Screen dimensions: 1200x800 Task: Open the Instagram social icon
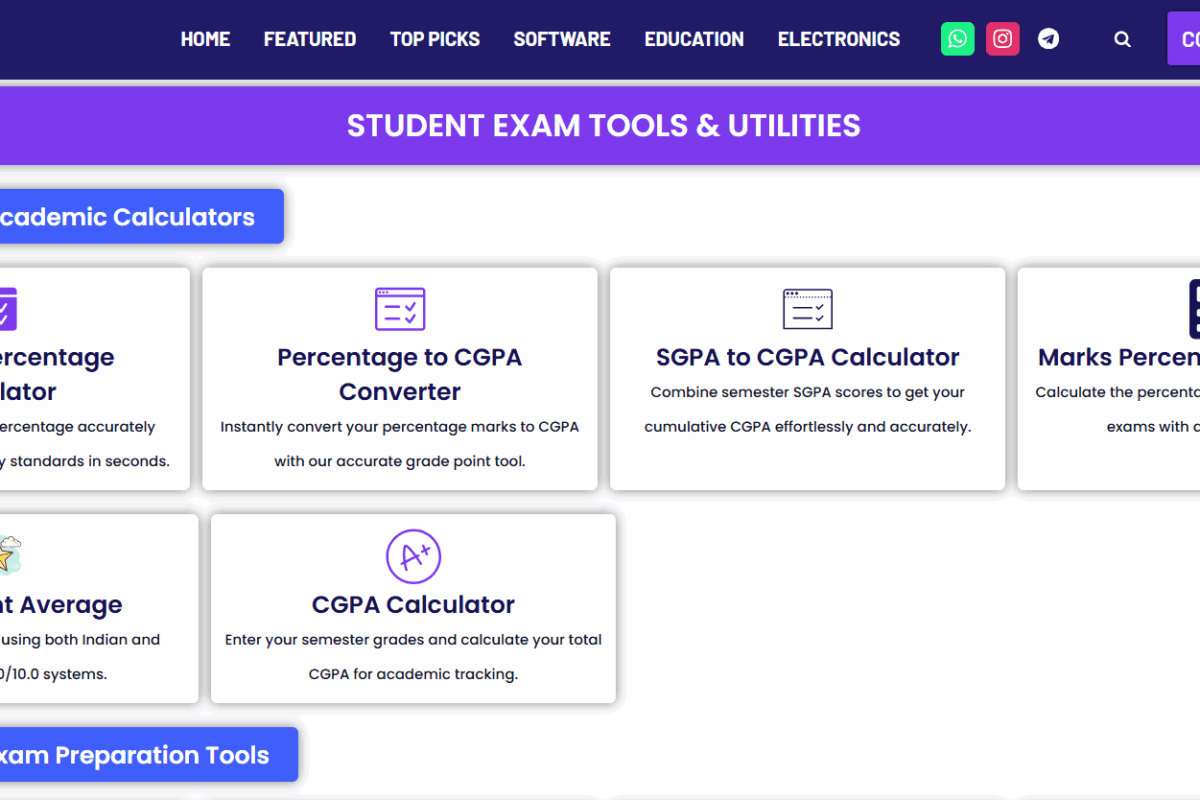(x=1002, y=39)
